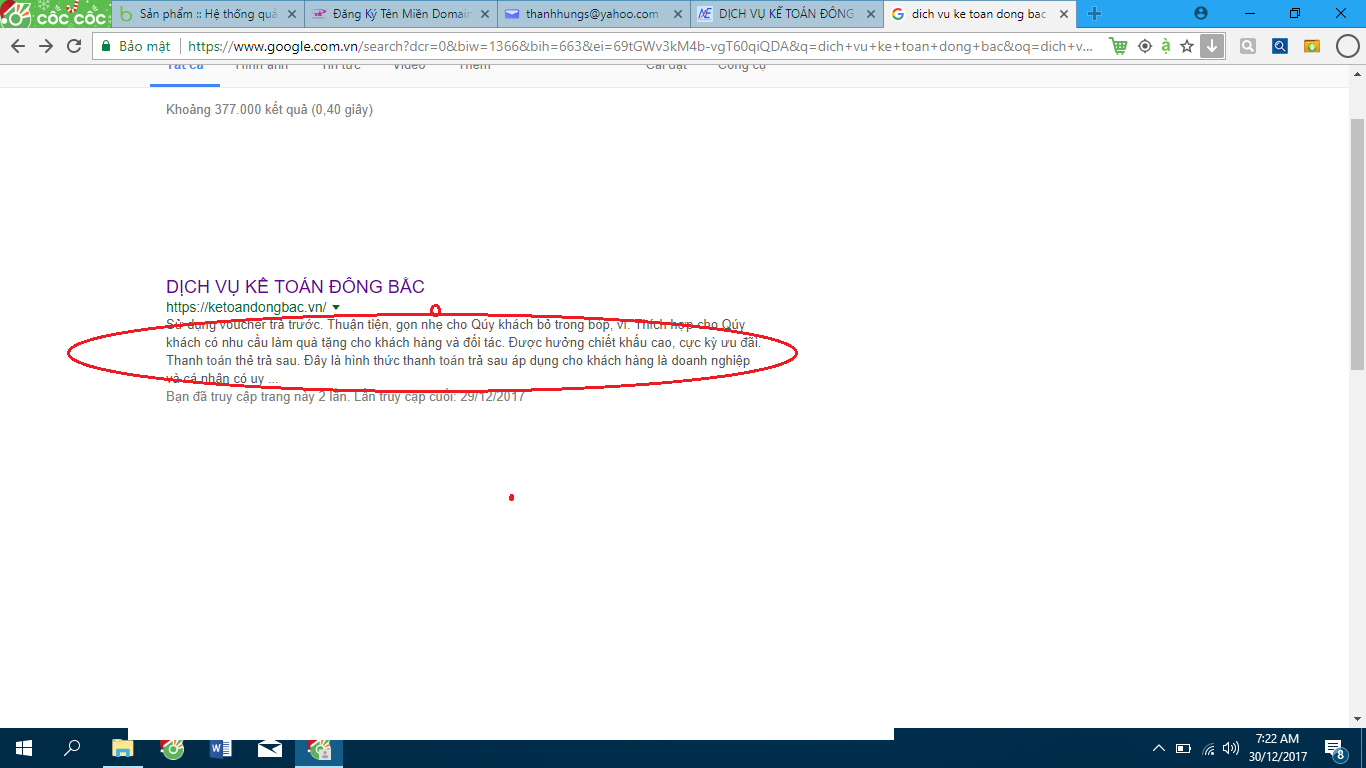Toggle Vietnamese typing 'à' icon
This screenshot has height=768, width=1366.
1165,46
